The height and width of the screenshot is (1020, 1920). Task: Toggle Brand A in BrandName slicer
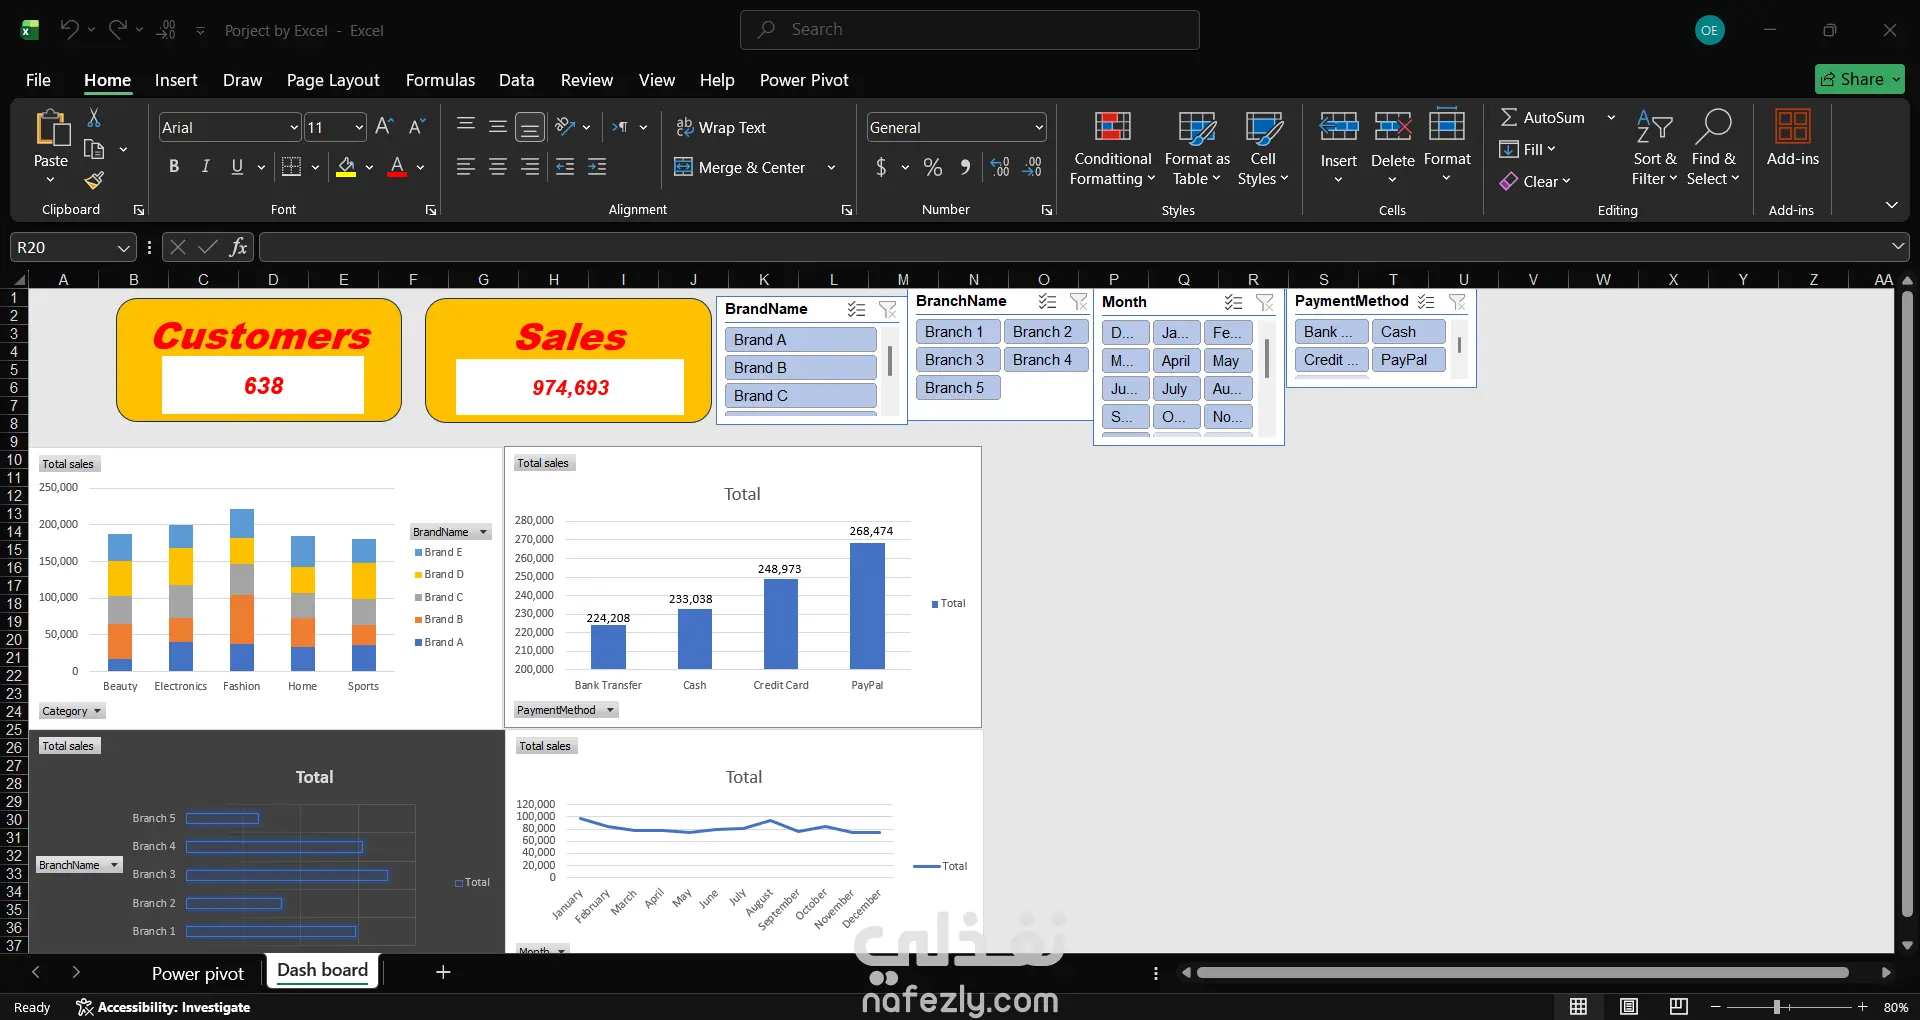coord(800,340)
